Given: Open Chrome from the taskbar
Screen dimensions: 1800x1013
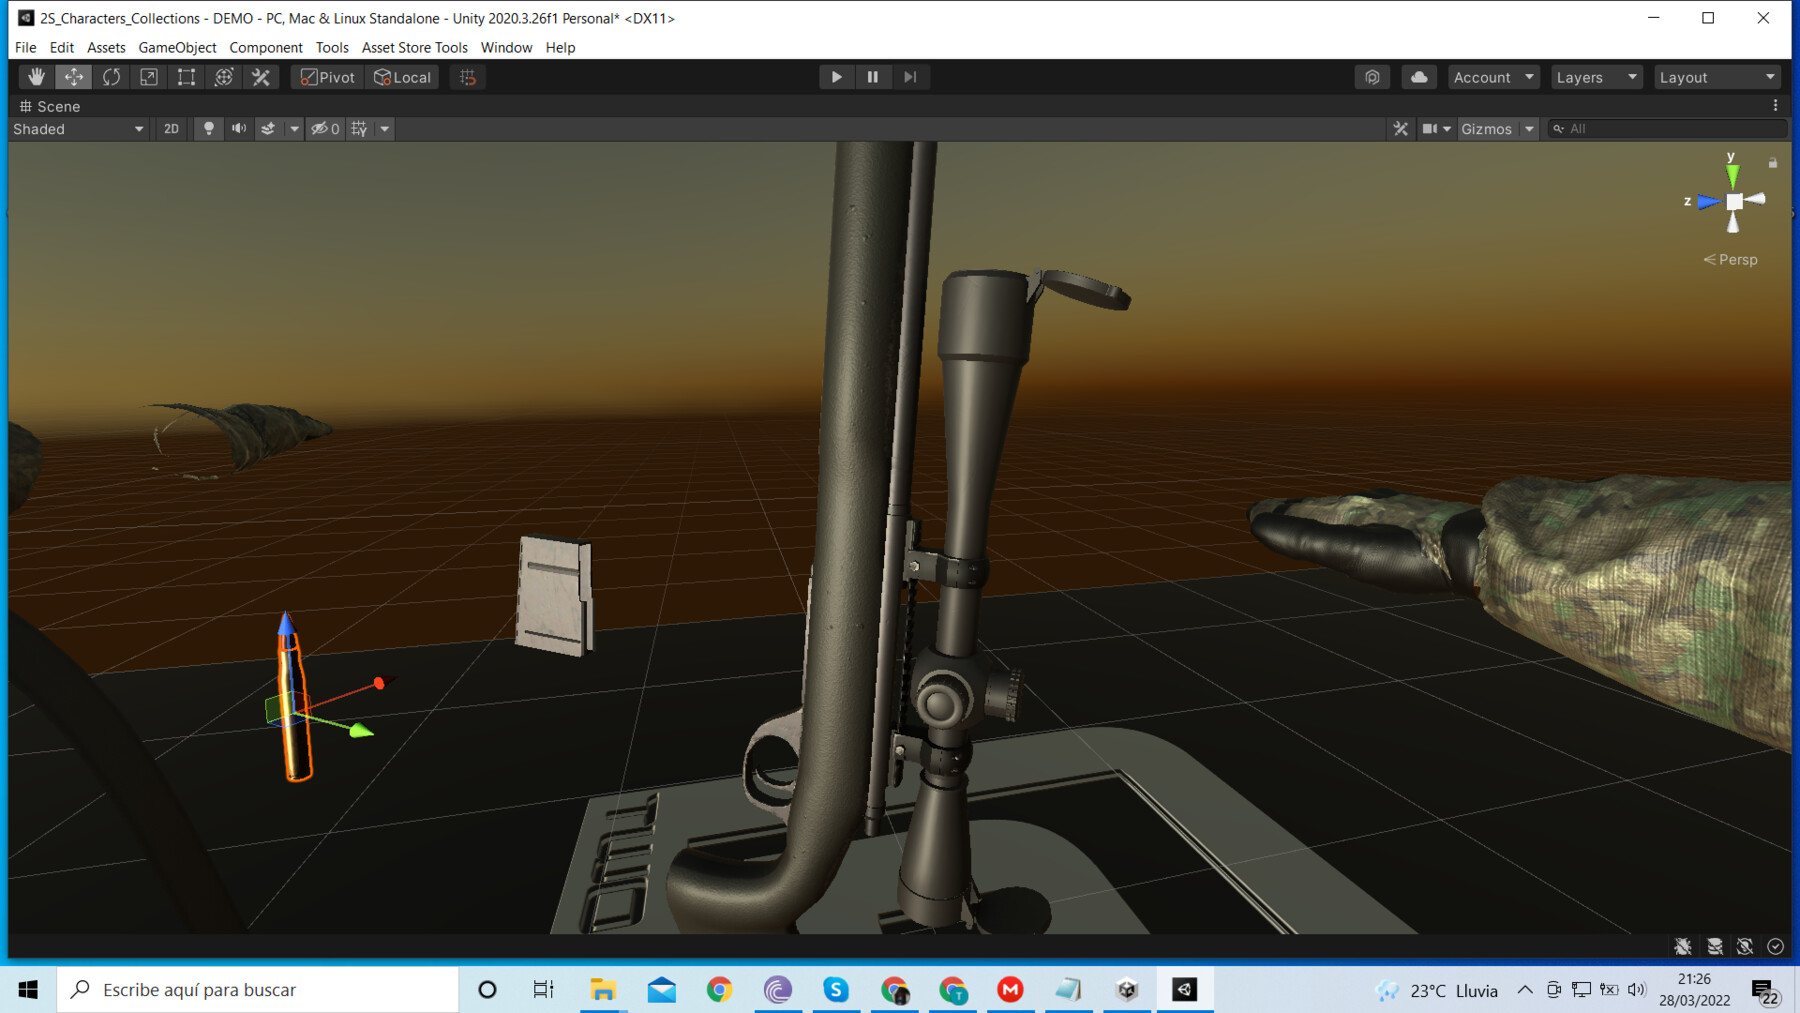Looking at the screenshot, I should click(719, 989).
